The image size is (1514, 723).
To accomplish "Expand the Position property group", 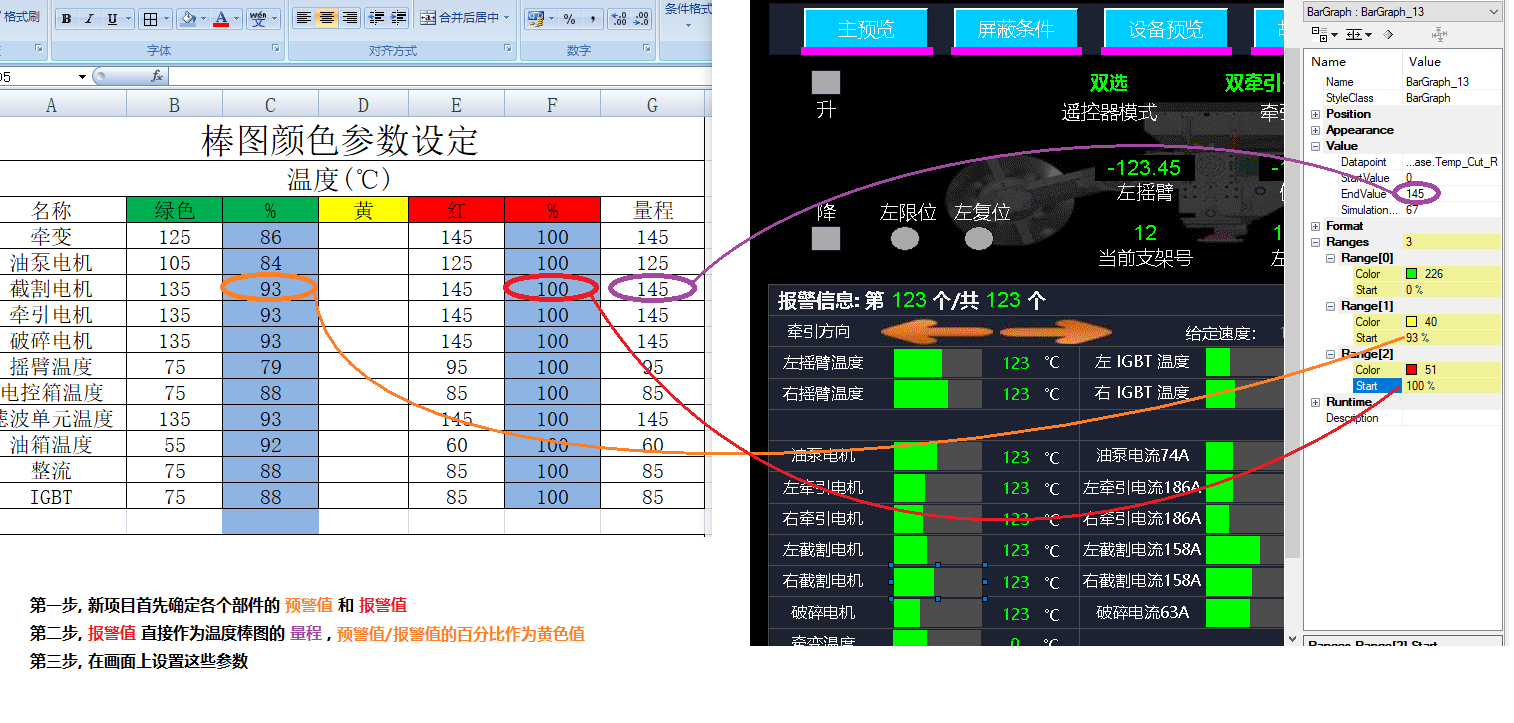I will (x=1316, y=114).
